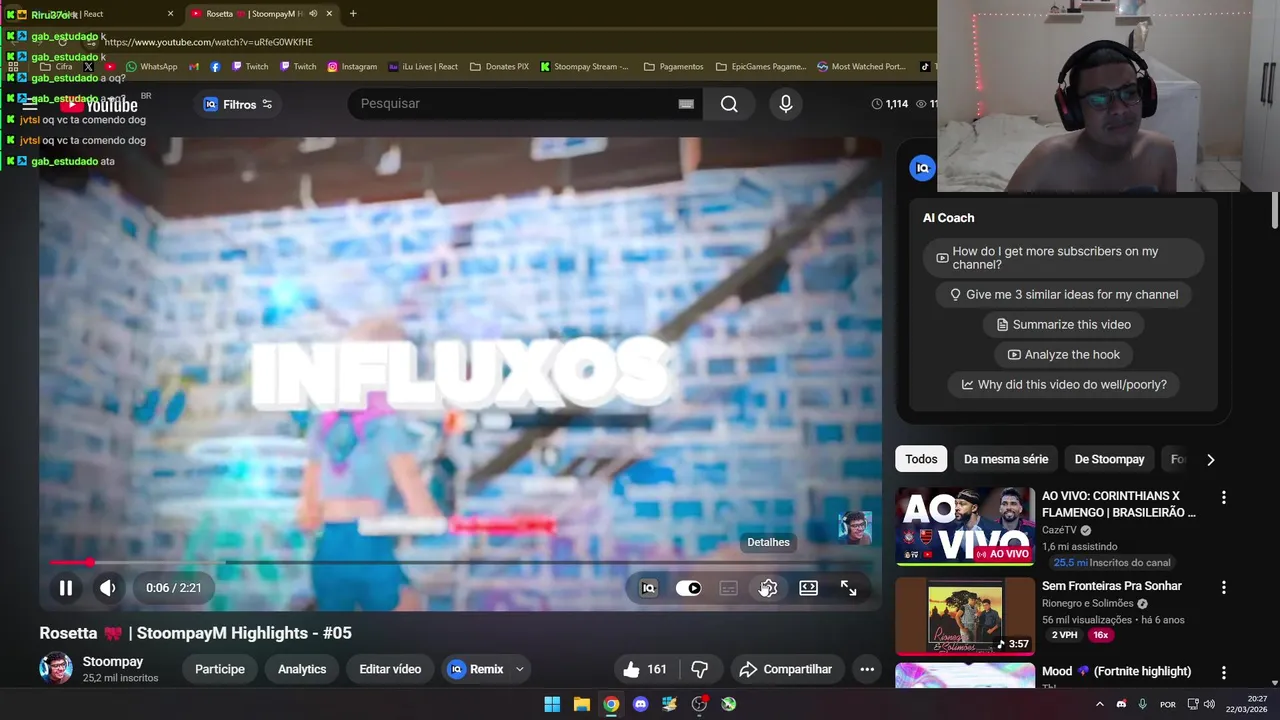
Task: Open the Pagamentos bookmark folder
Action: [674, 67]
